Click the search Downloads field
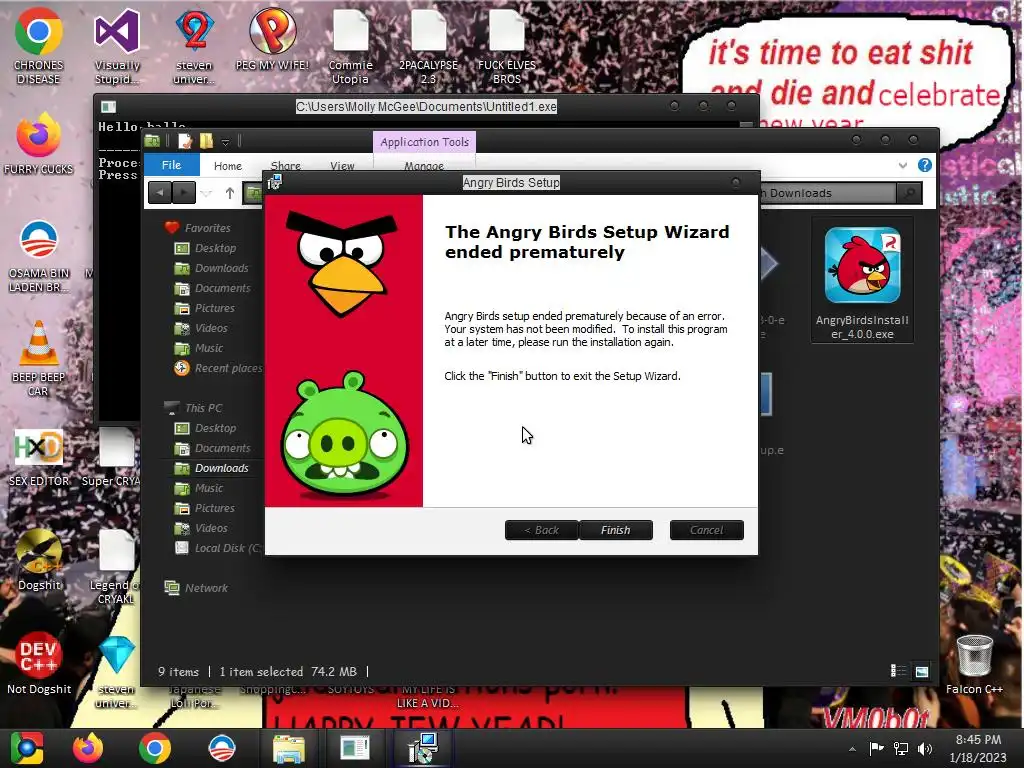 click(x=827, y=193)
